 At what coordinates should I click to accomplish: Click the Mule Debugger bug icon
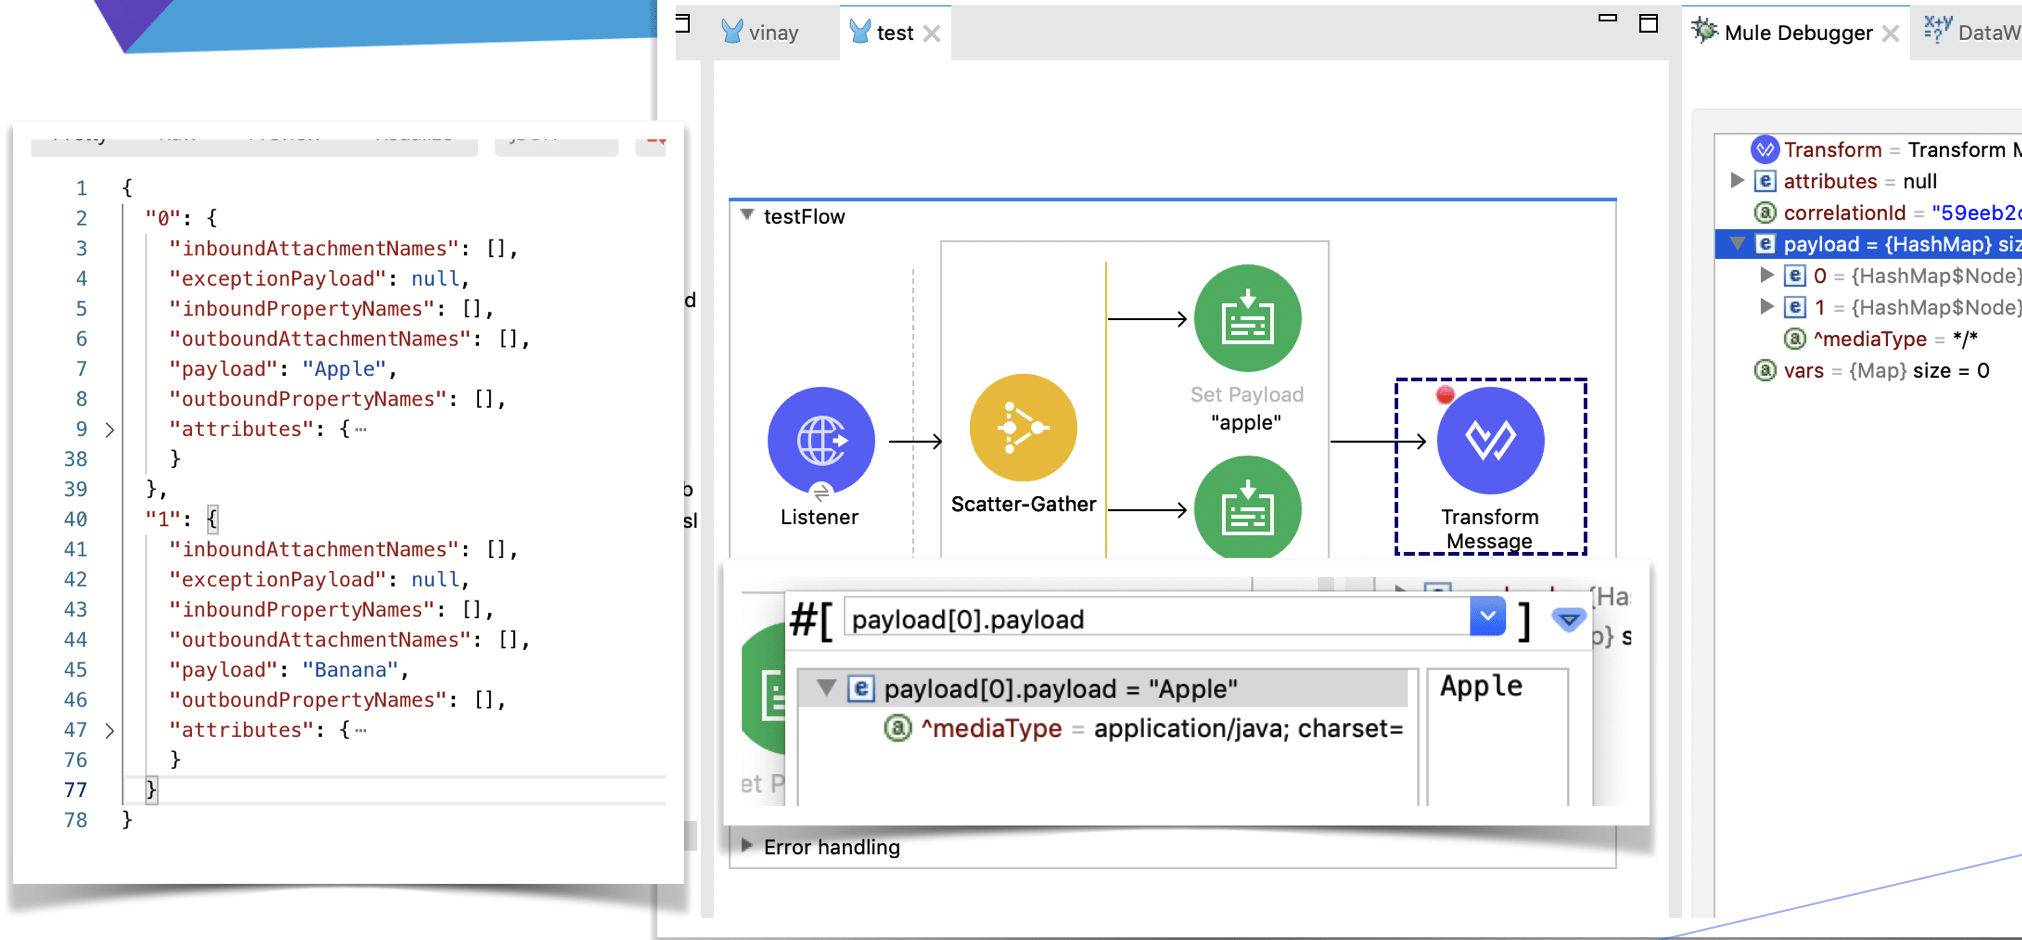click(1704, 31)
